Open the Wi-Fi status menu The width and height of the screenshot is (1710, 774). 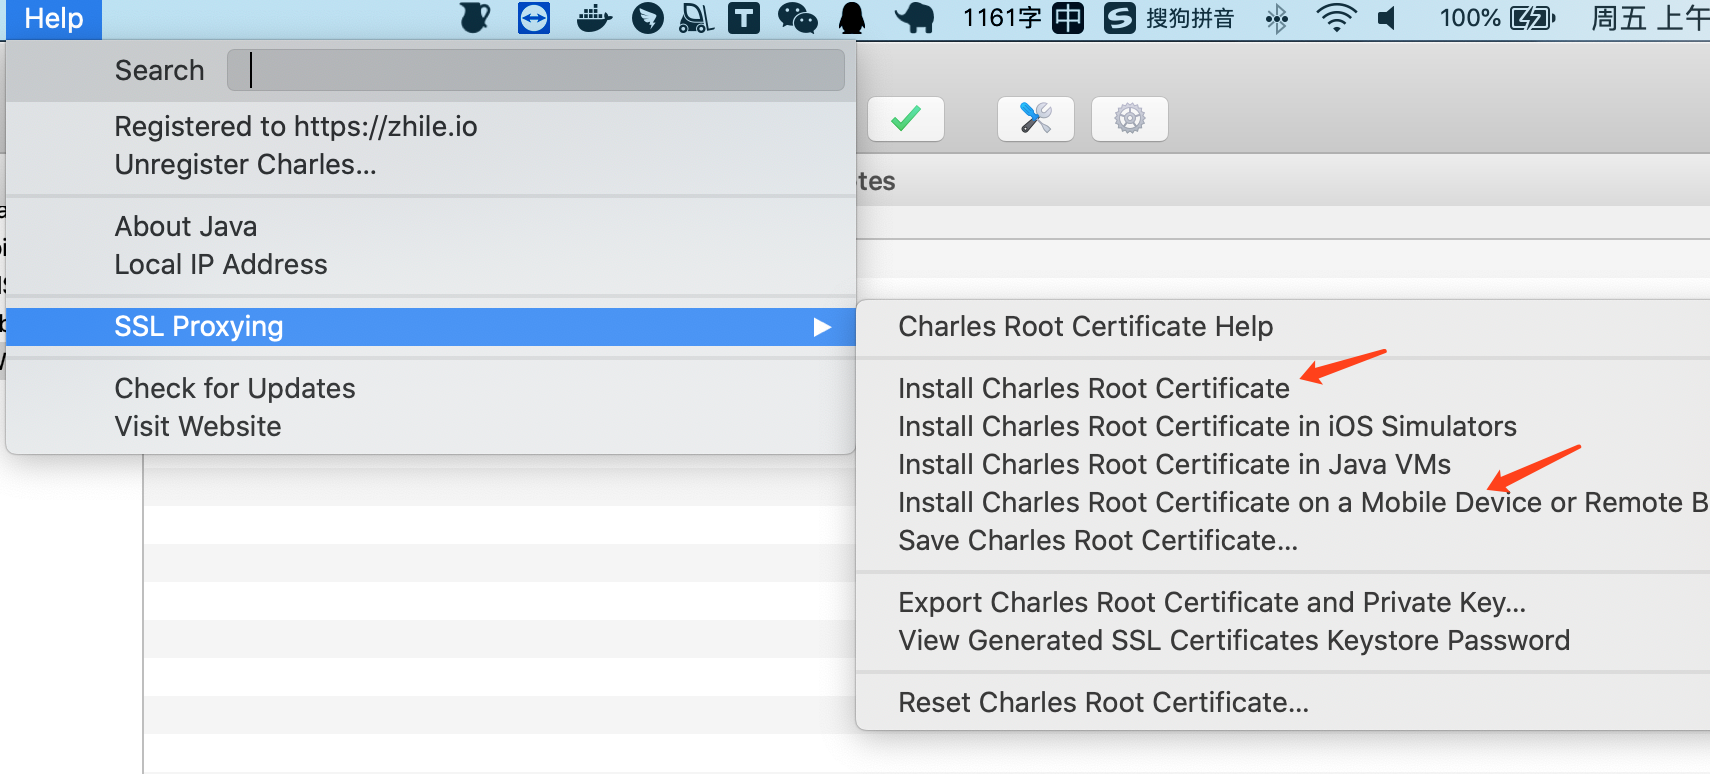(1336, 18)
